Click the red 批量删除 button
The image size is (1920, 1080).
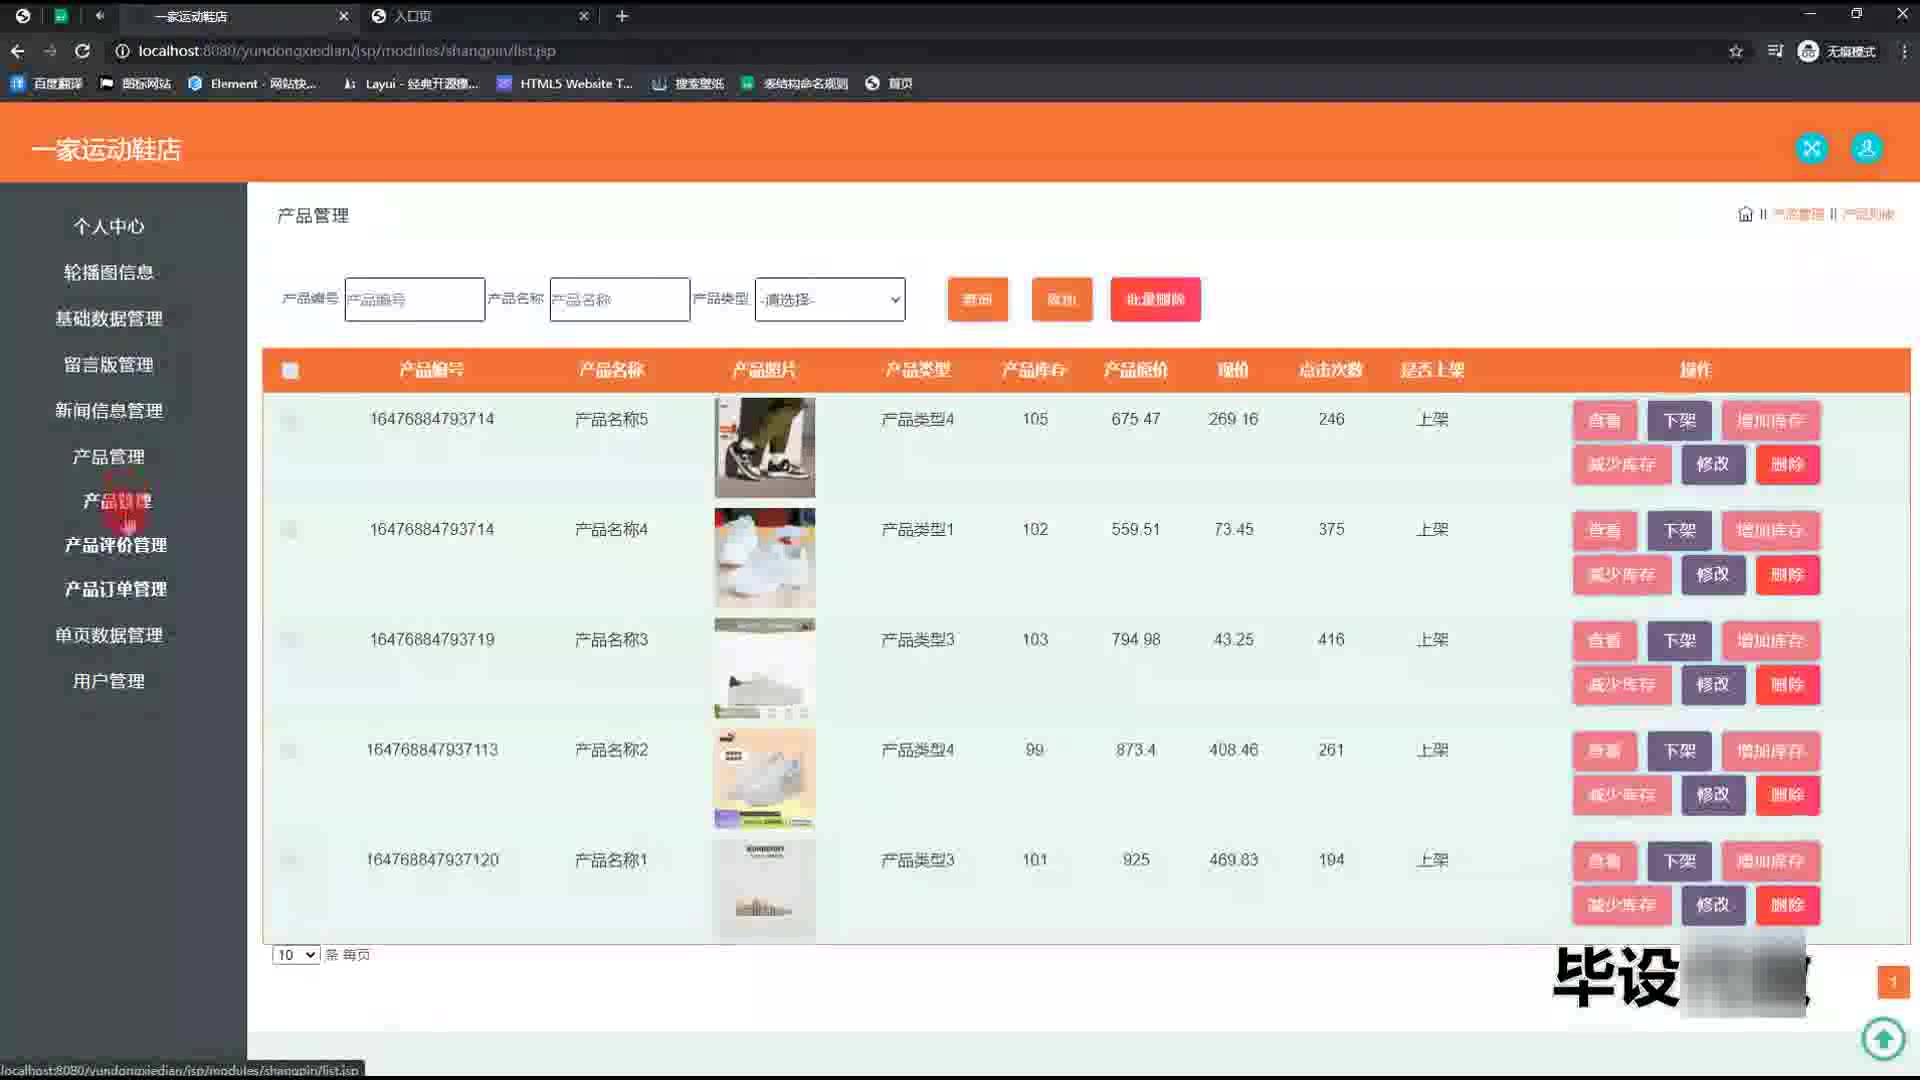pos(1155,300)
